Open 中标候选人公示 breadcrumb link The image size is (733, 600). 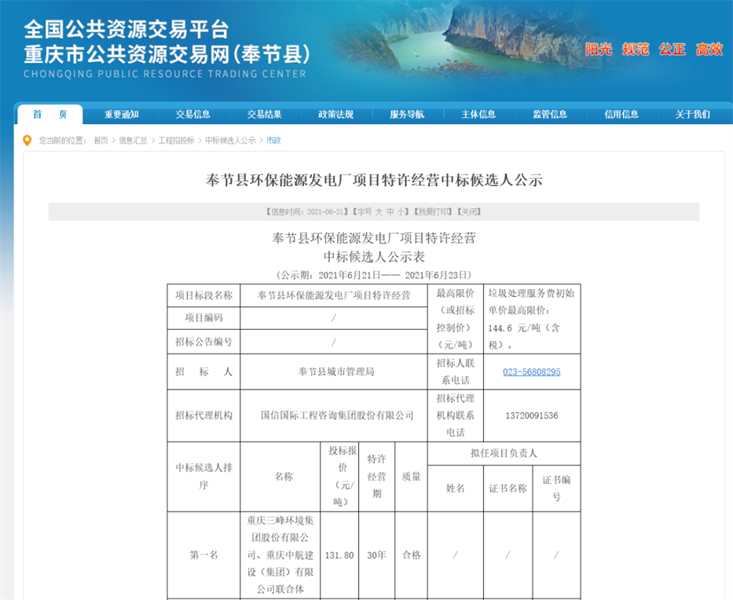coord(230,141)
